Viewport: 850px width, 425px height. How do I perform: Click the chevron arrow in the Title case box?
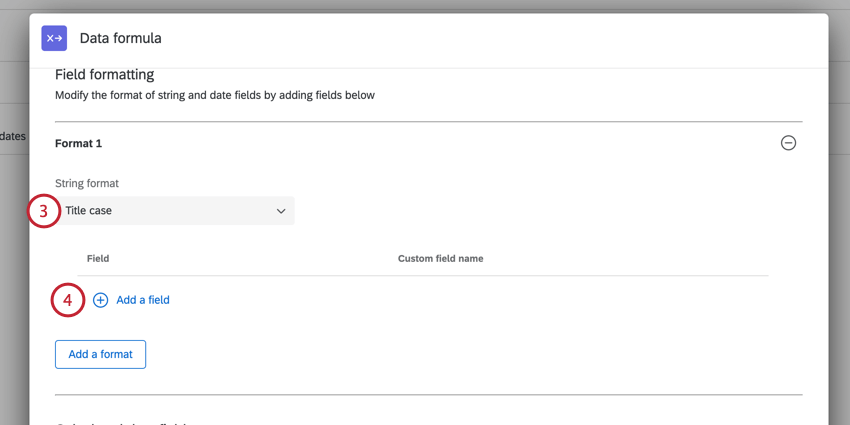point(281,211)
